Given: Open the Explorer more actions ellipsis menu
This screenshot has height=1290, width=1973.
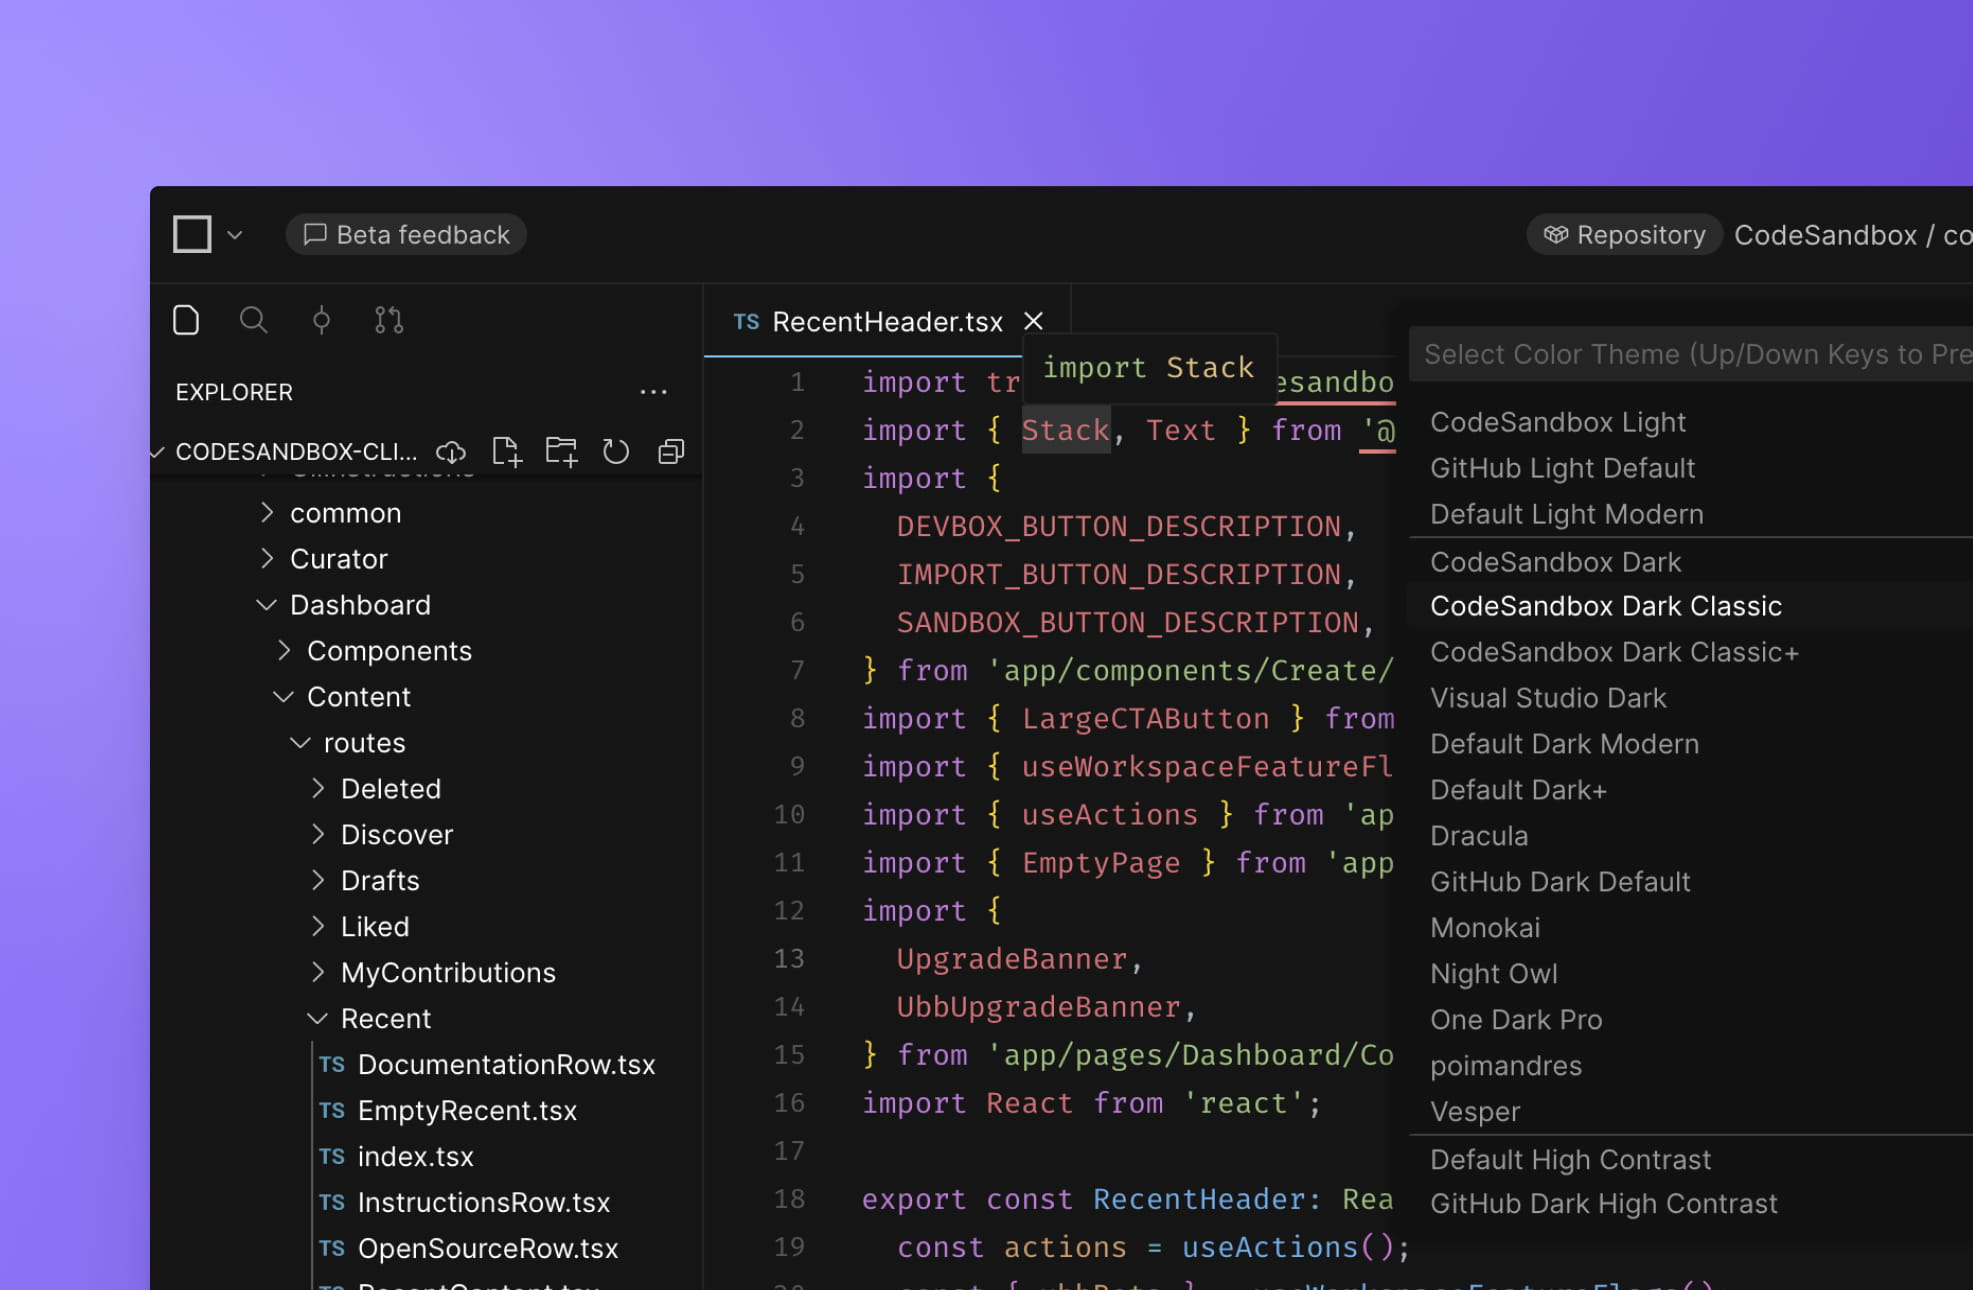Looking at the screenshot, I should (x=653, y=391).
